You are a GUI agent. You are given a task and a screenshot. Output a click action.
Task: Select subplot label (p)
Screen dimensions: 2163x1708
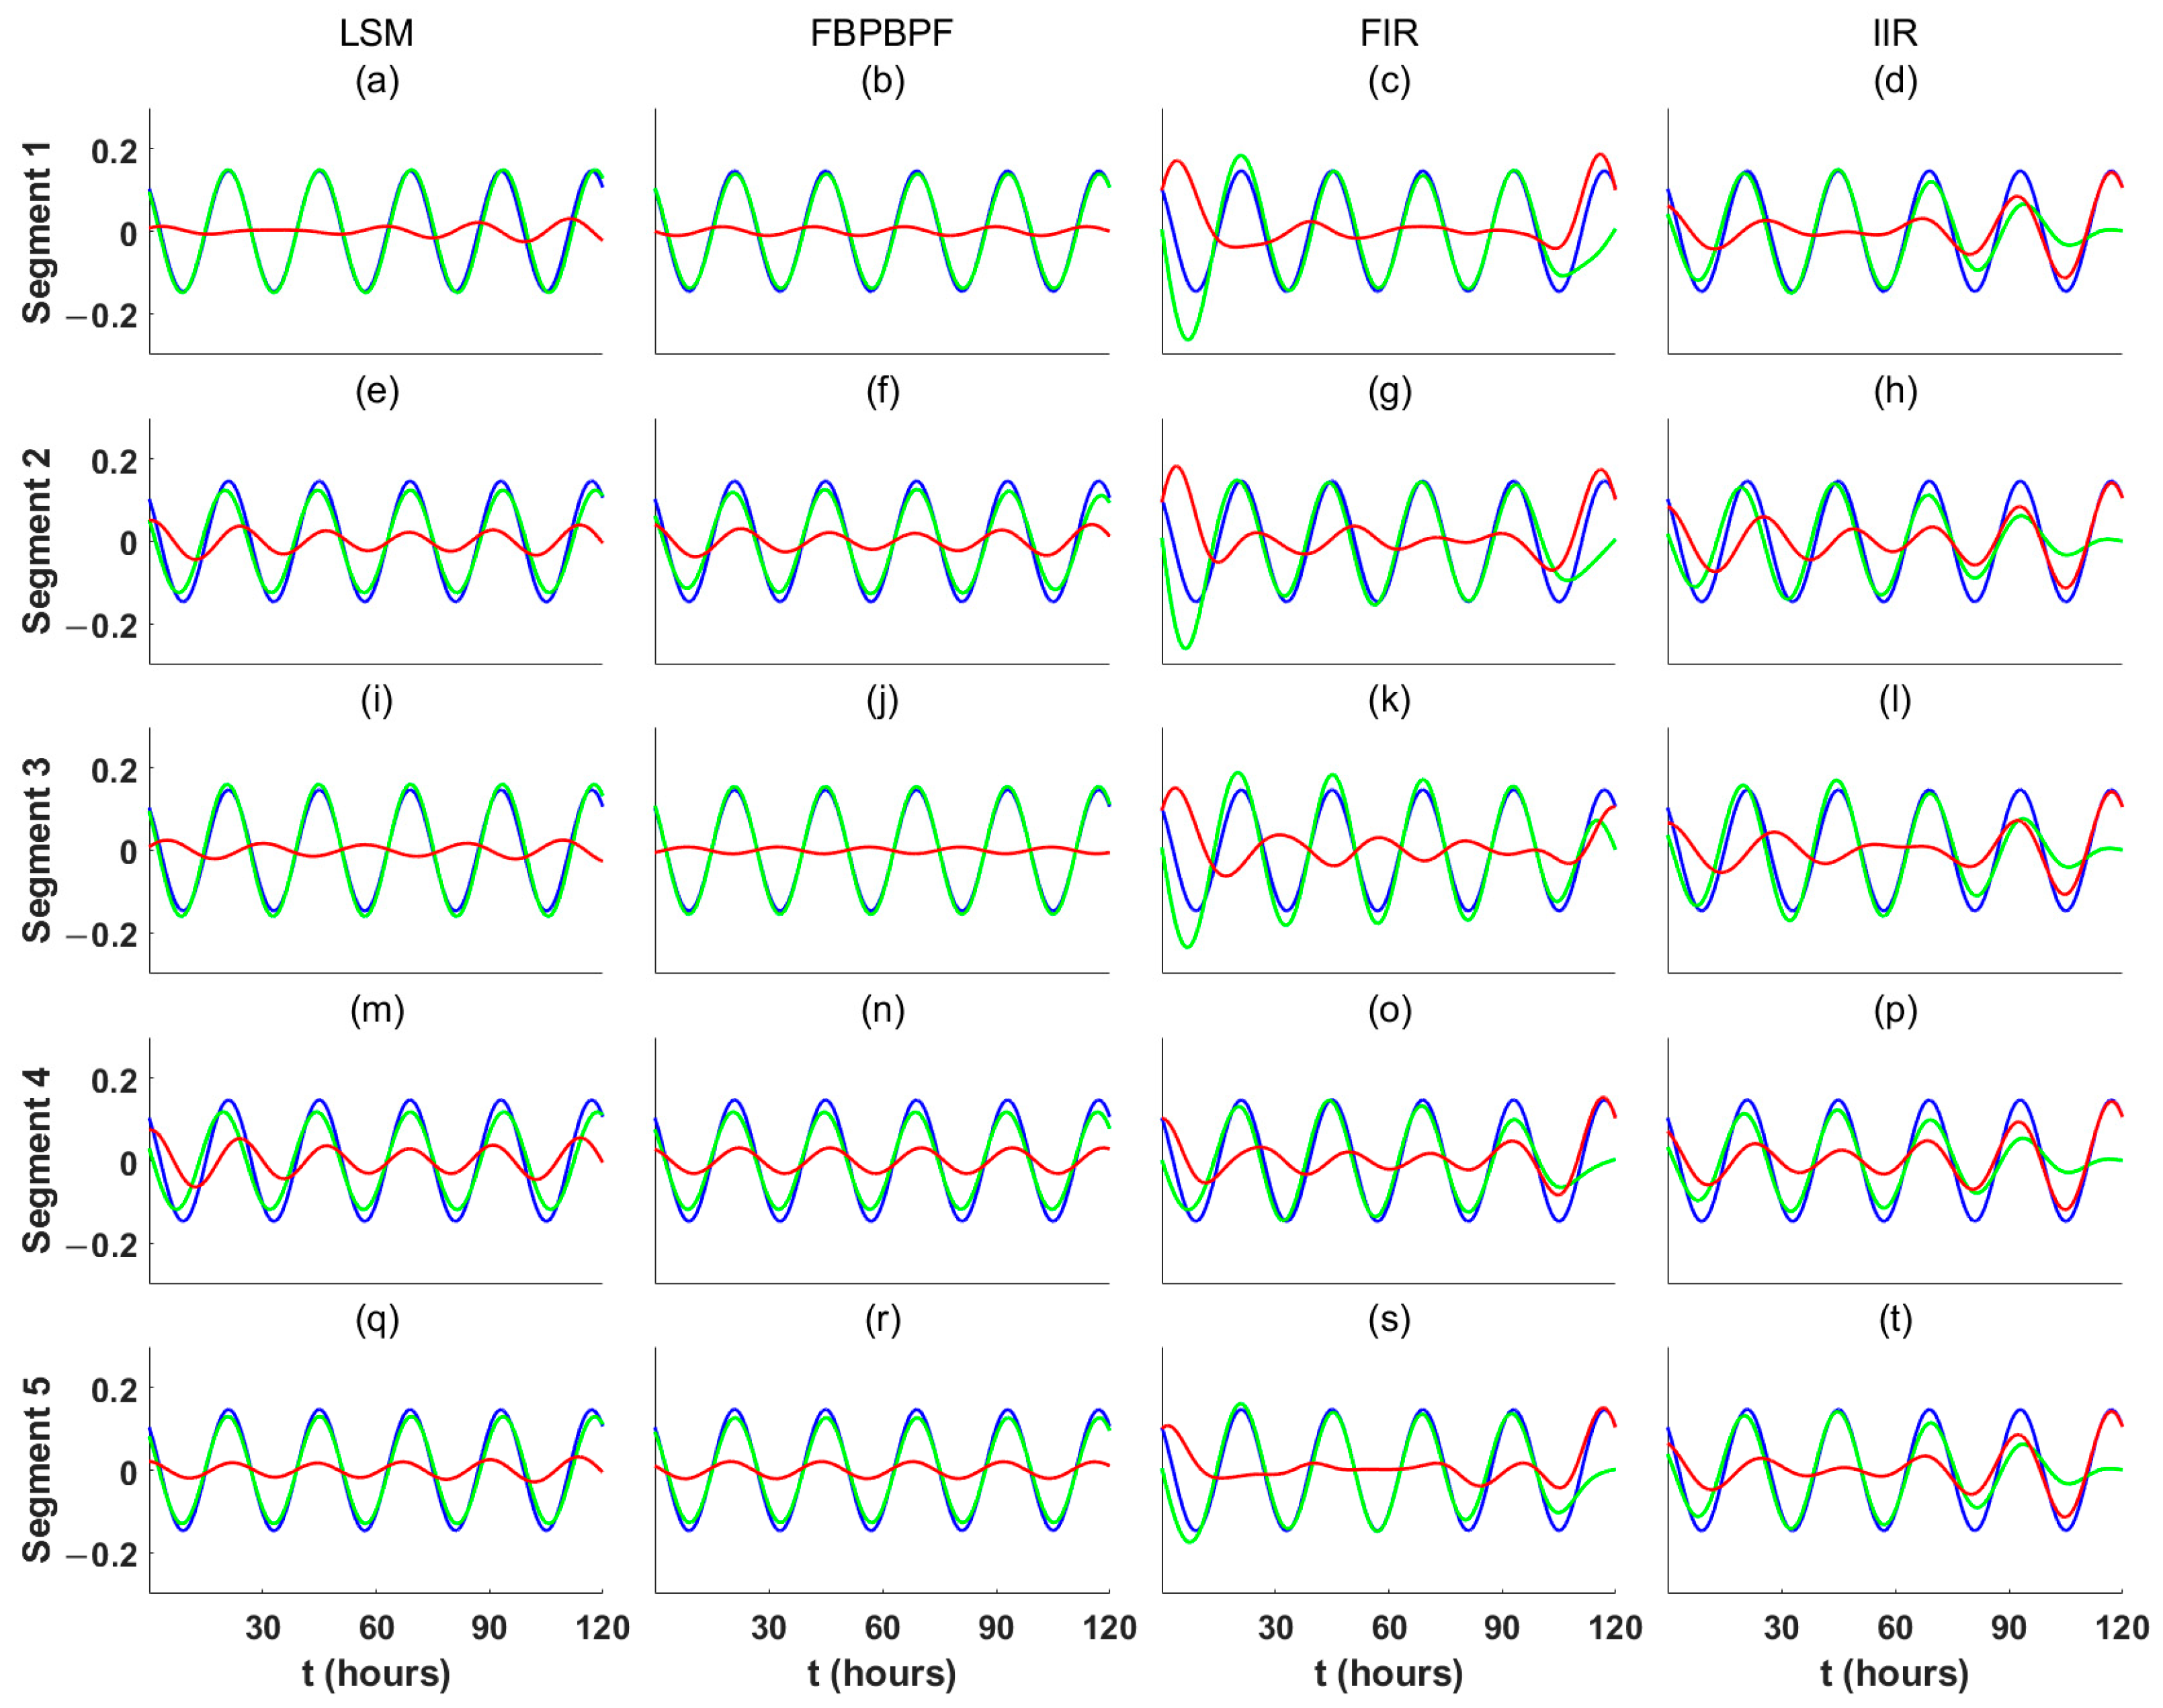(x=1895, y=1010)
